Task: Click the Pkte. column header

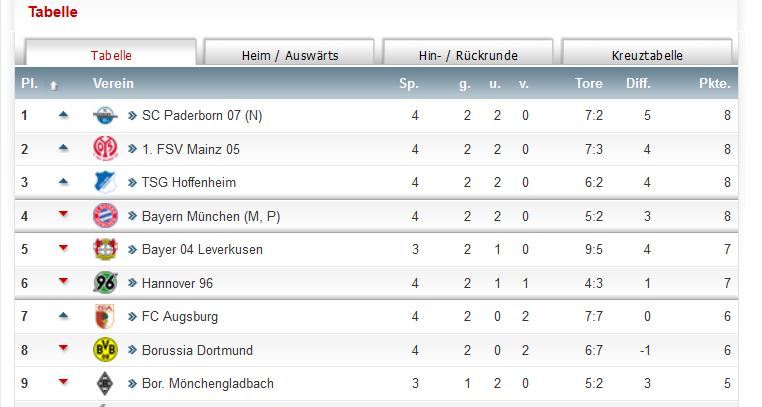Action: tap(715, 84)
